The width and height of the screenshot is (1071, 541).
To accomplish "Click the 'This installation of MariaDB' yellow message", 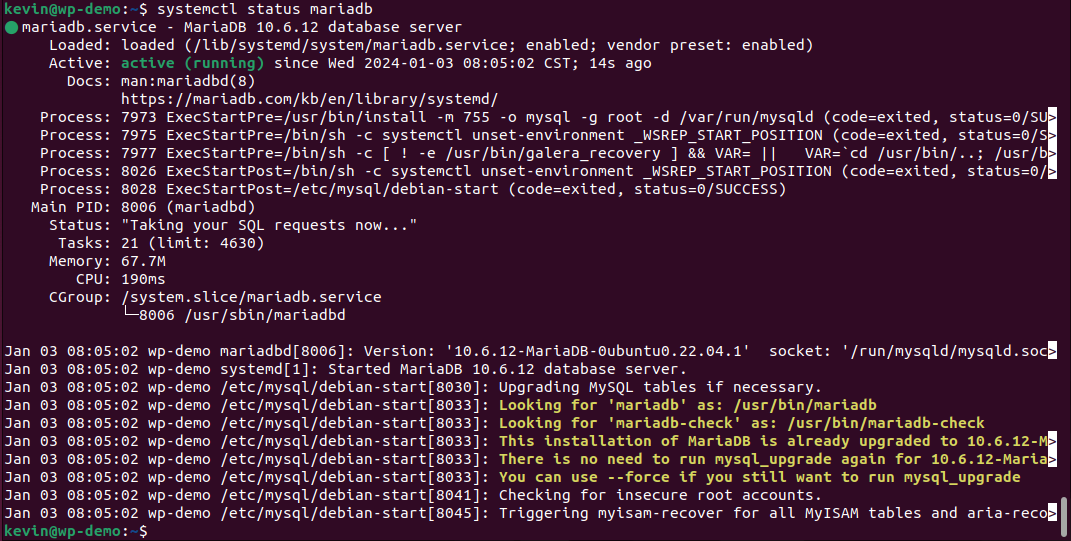I will click(773, 441).
